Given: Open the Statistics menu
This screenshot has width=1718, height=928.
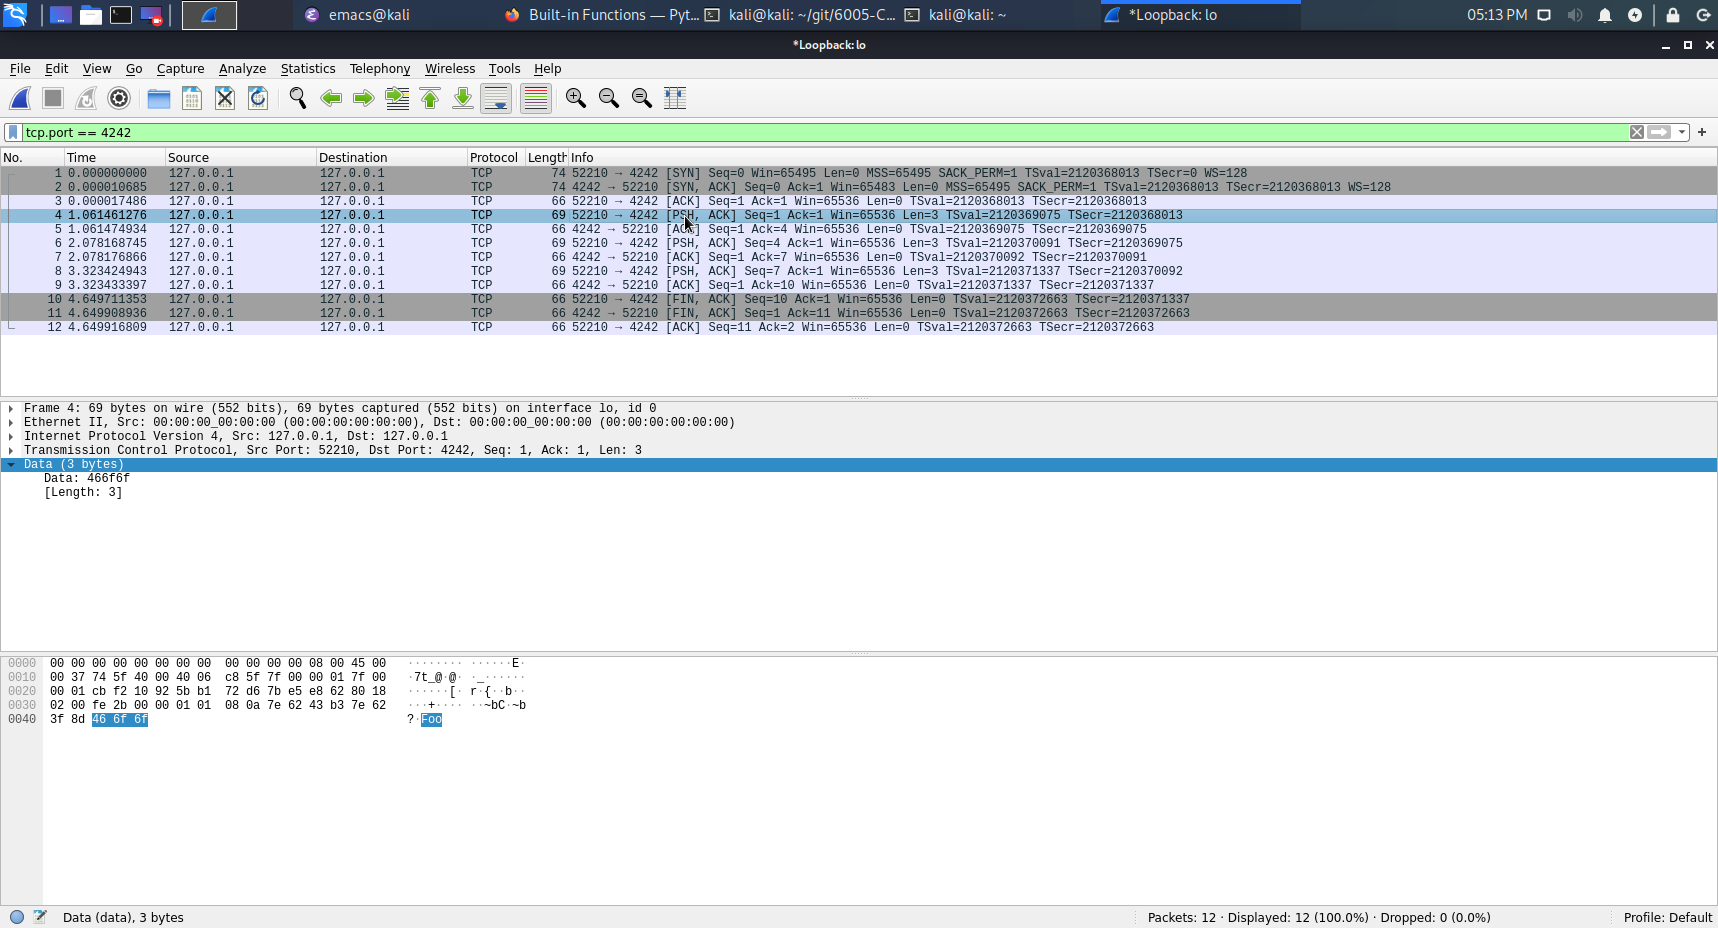Looking at the screenshot, I should [307, 69].
